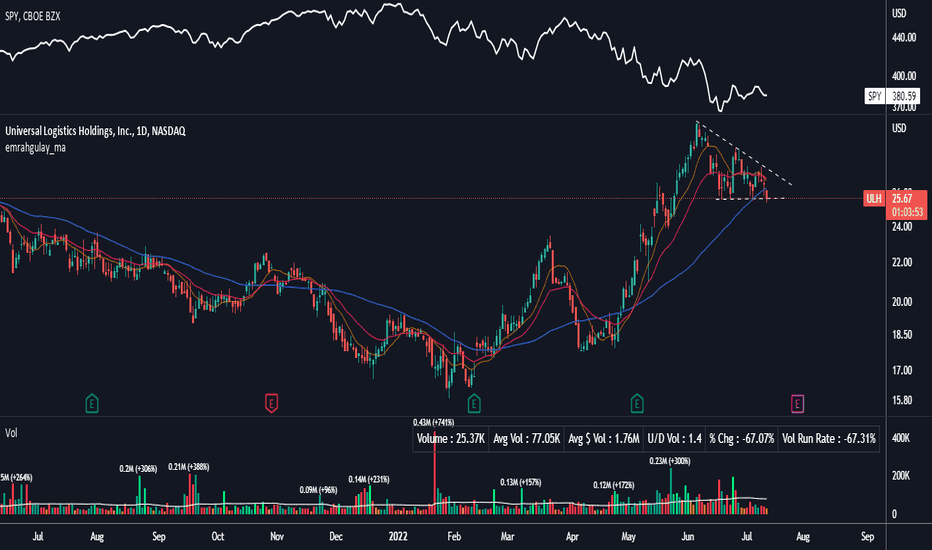932x550 pixels.
Task: Click the 0.12M (+172%) volume label
Action: pos(613,485)
